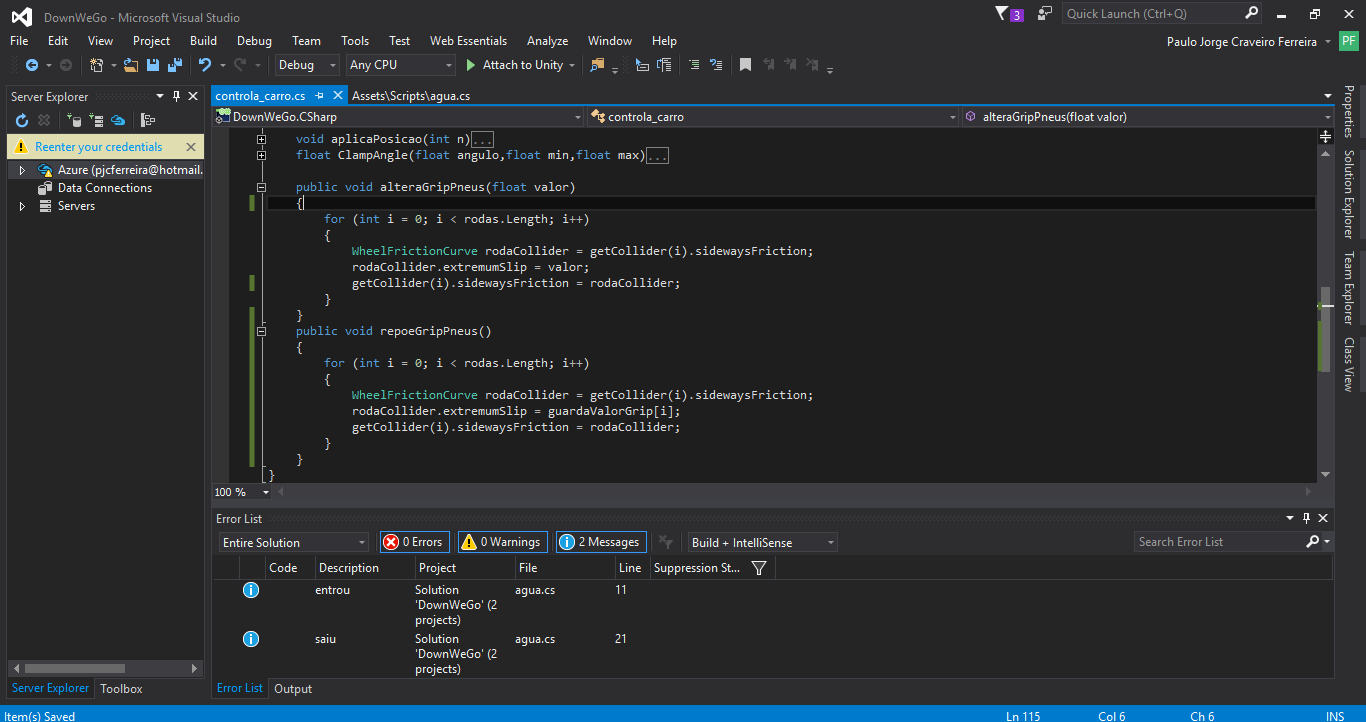The width and height of the screenshot is (1366, 722).
Task: Toggle the 0 Errors filter button
Action: click(x=414, y=541)
